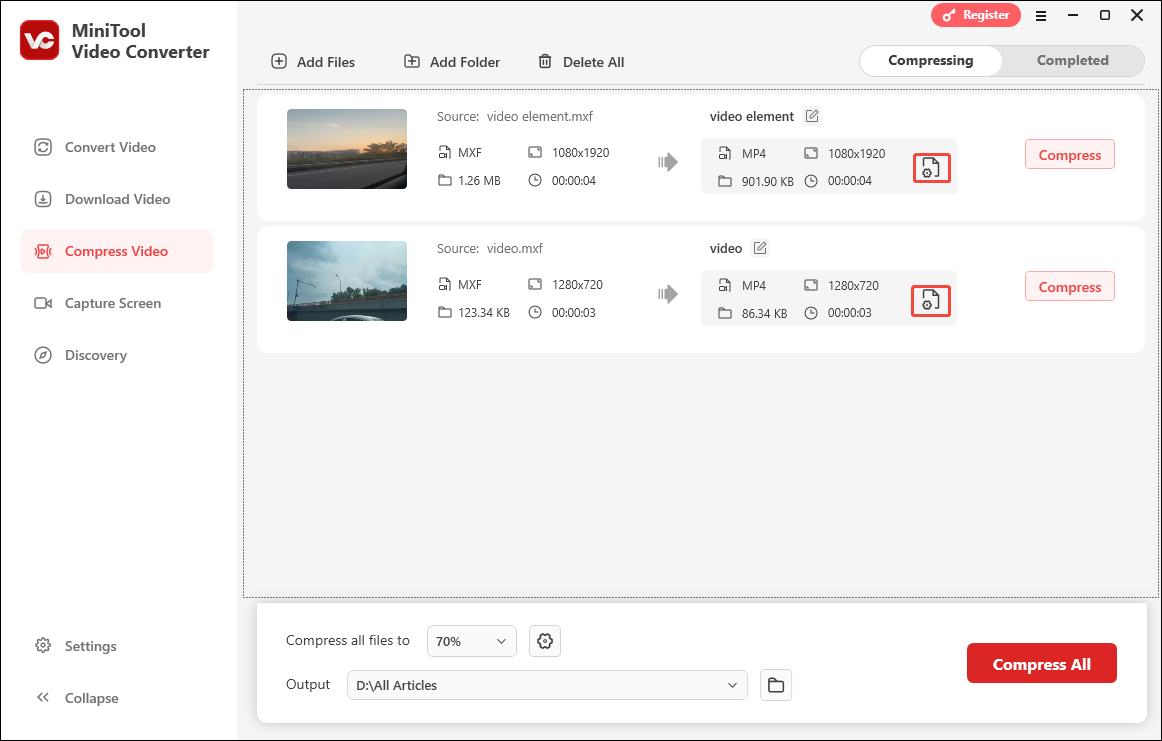This screenshot has width=1162, height=741.
Task: Click source resolution 1280x720
Action: pos(577,284)
